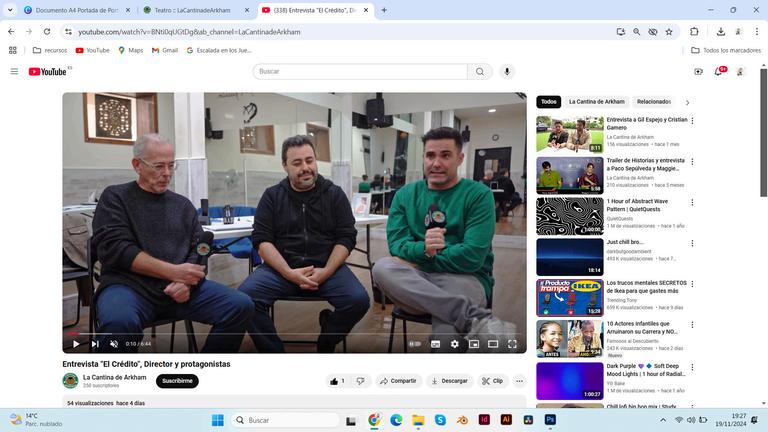Viewport: 768px width, 432px height.
Task: Click the Suscribirme button
Action: coord(177,381)
